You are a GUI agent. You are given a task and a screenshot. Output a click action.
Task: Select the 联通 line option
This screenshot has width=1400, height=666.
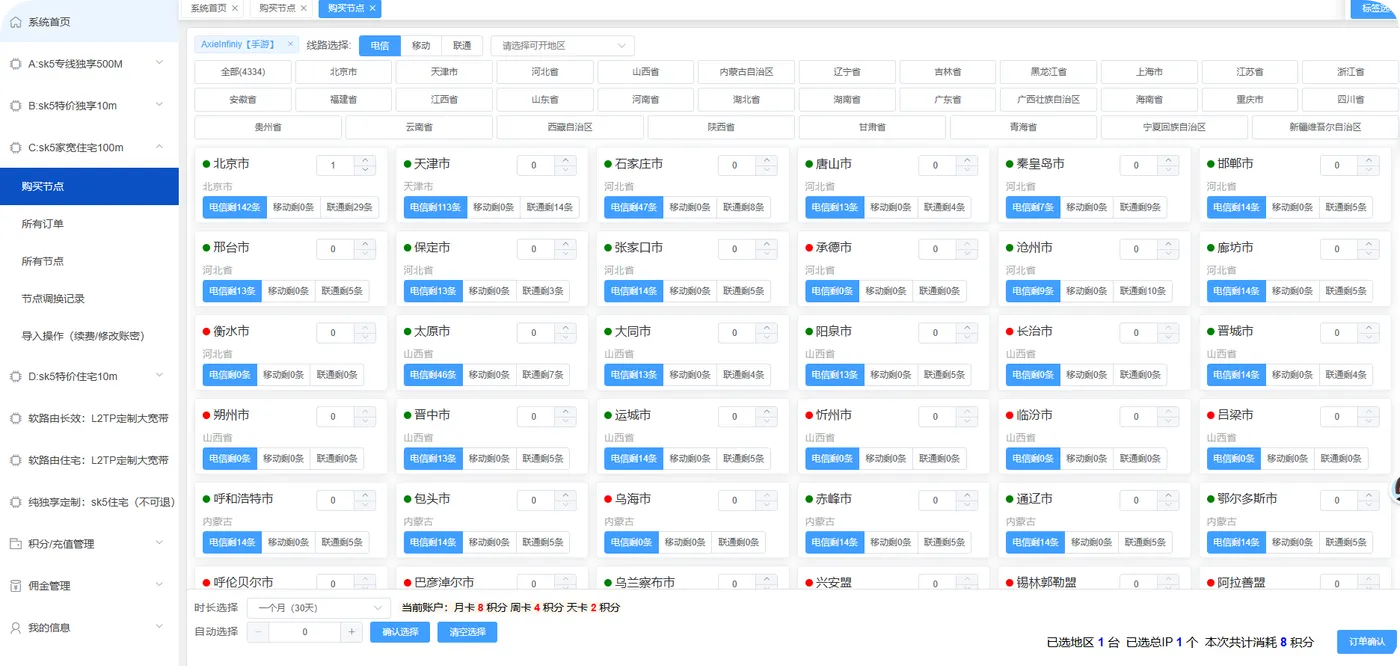point(462,46)
